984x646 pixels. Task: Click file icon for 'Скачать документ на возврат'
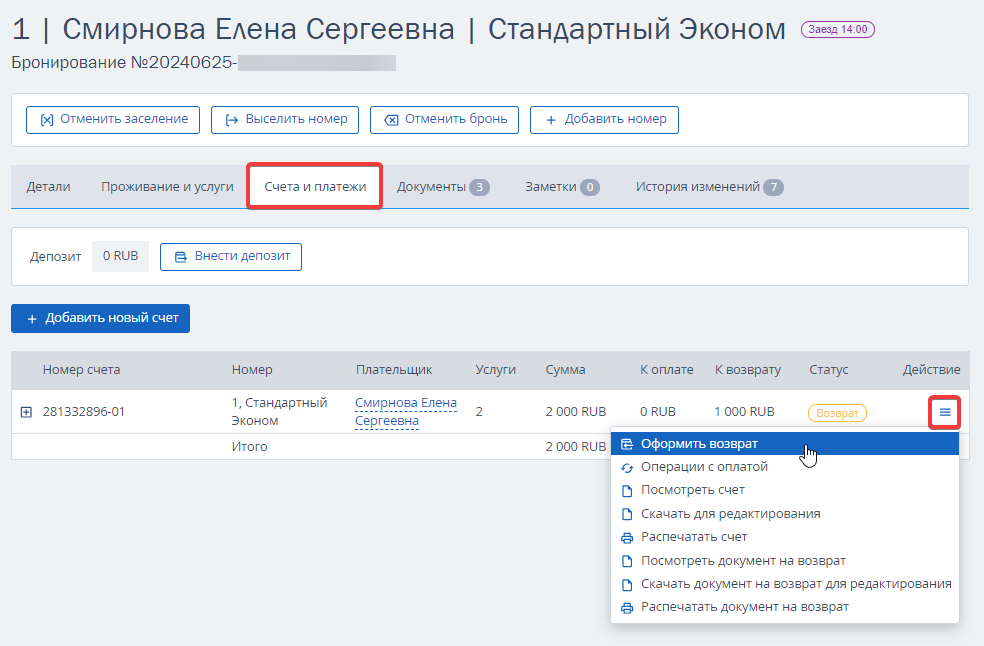(626, 585)
